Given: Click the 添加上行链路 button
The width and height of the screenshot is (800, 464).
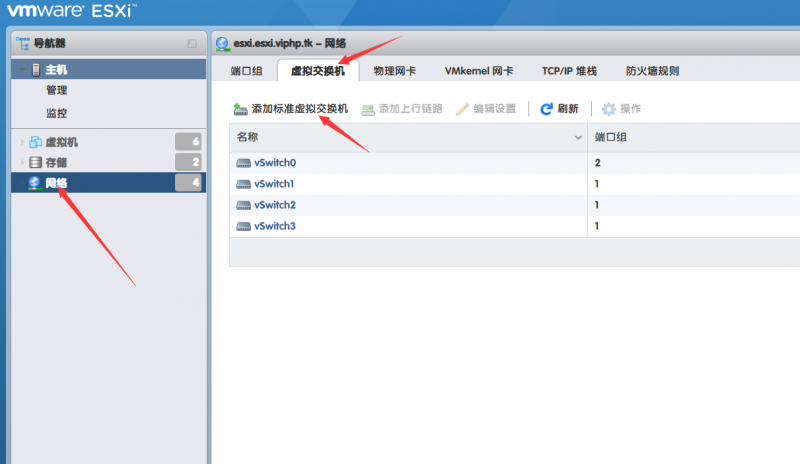Looking at the screenshot, I should pos(402,109).
